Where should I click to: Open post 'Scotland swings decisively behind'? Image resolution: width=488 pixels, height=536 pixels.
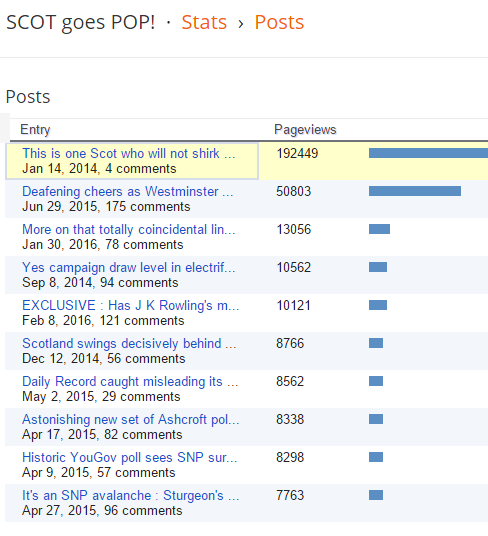(129, 344)
